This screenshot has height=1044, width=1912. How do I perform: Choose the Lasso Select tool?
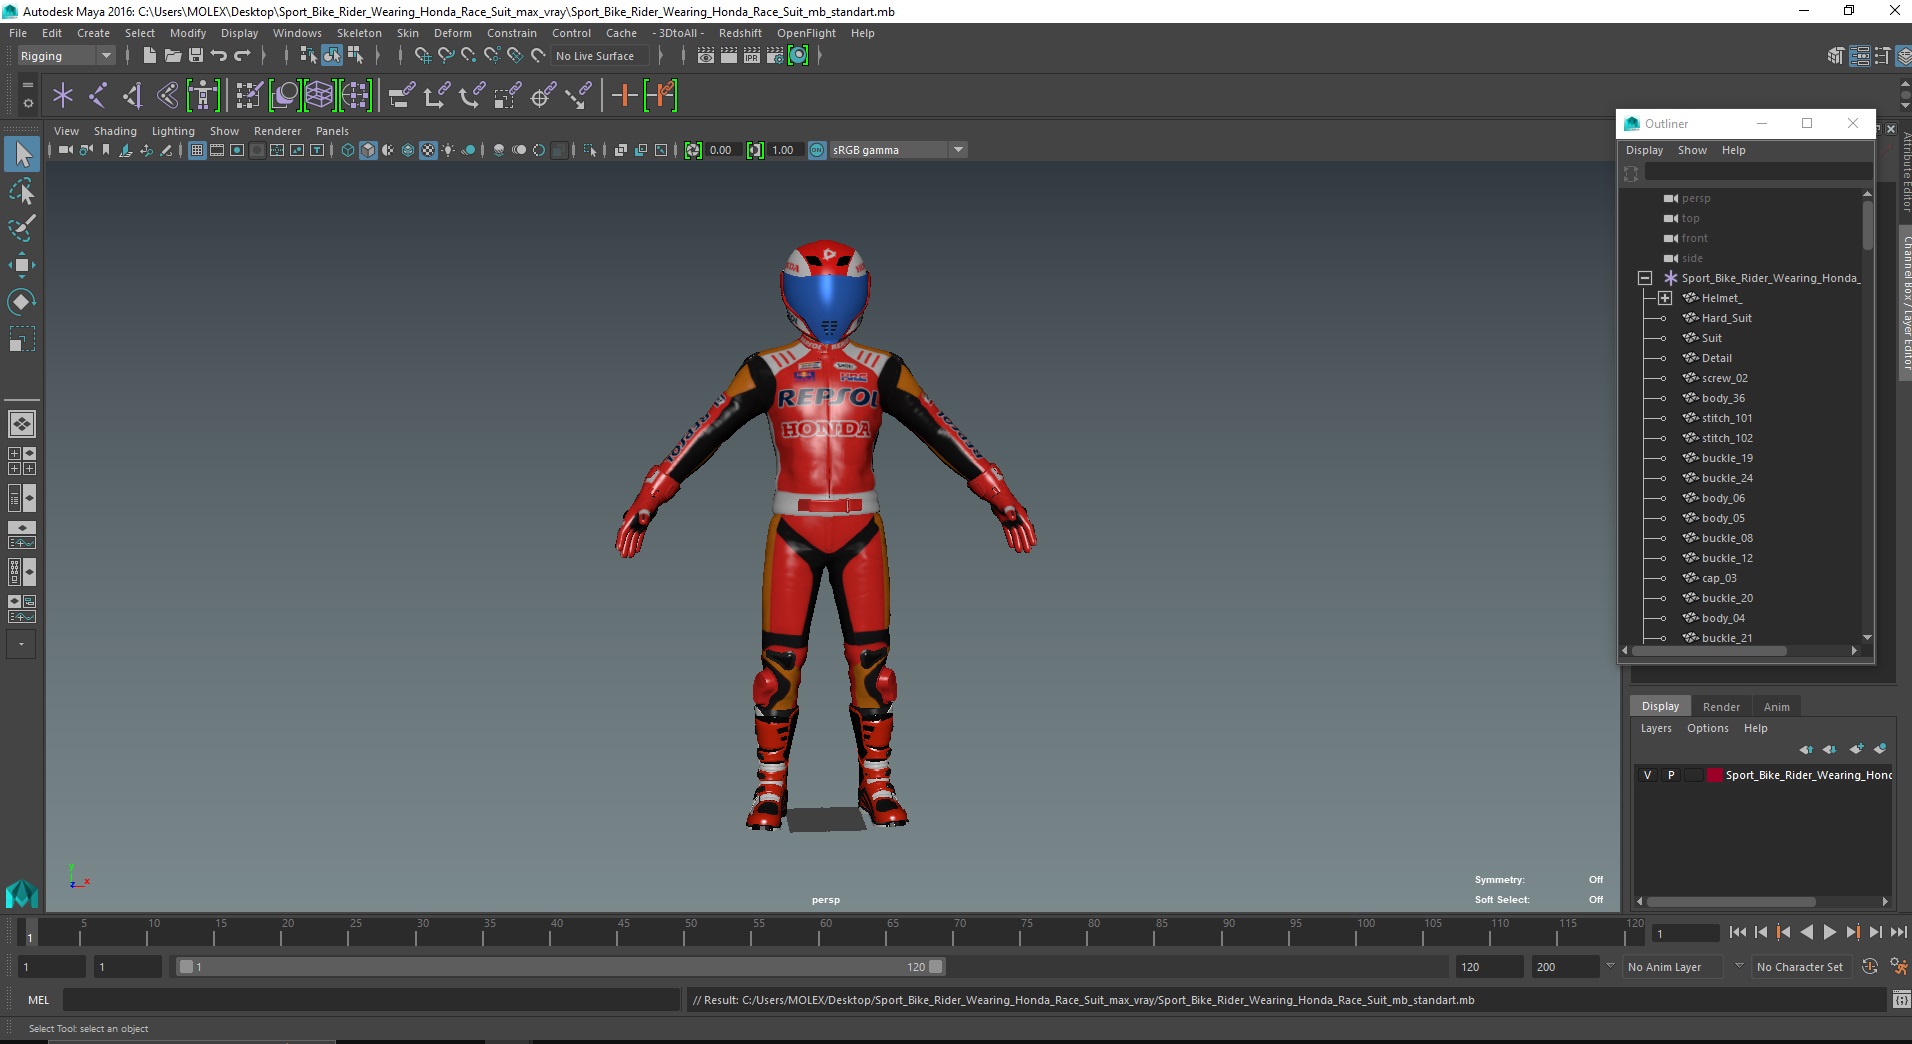22,191
